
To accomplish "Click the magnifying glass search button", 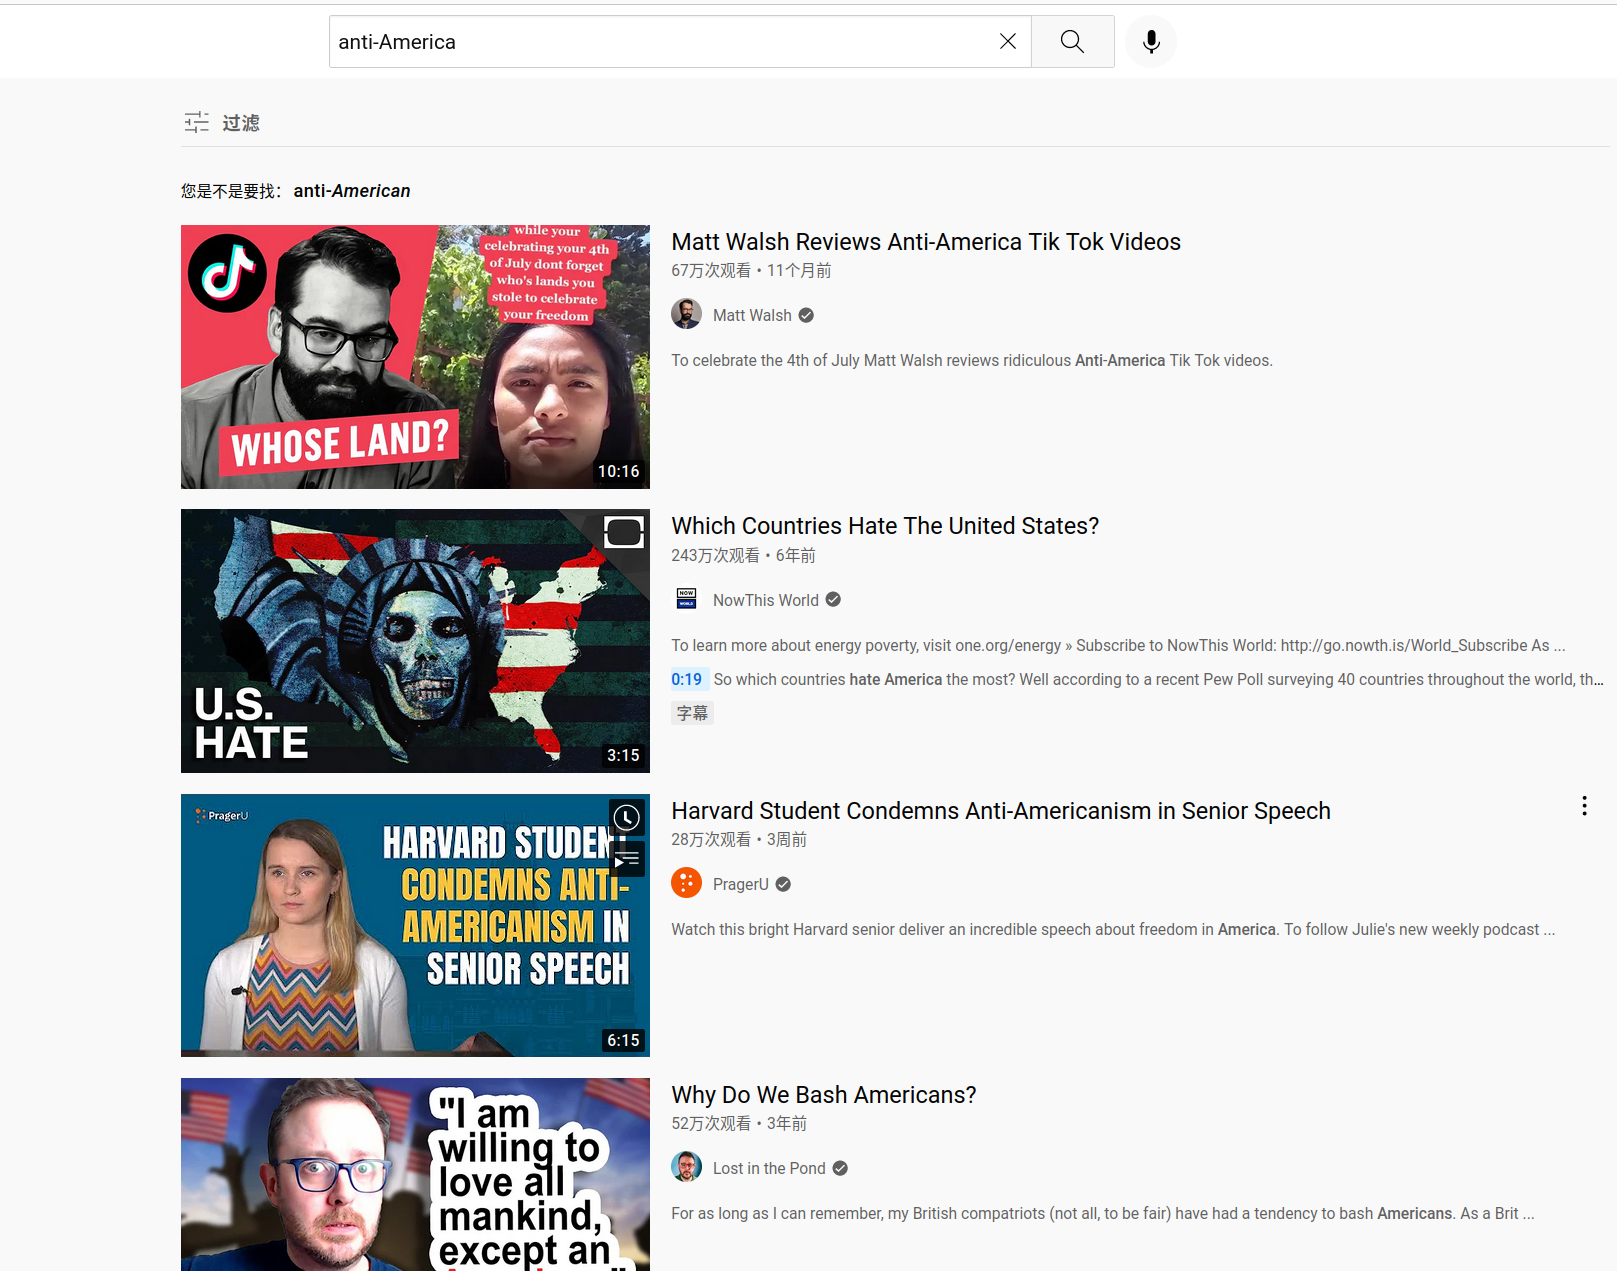I will [x=1072, y=41].
